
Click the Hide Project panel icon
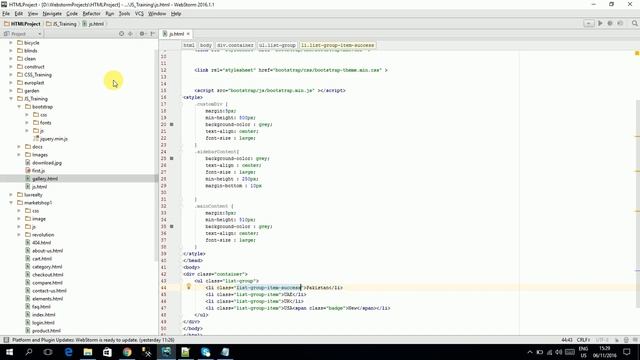153,34
